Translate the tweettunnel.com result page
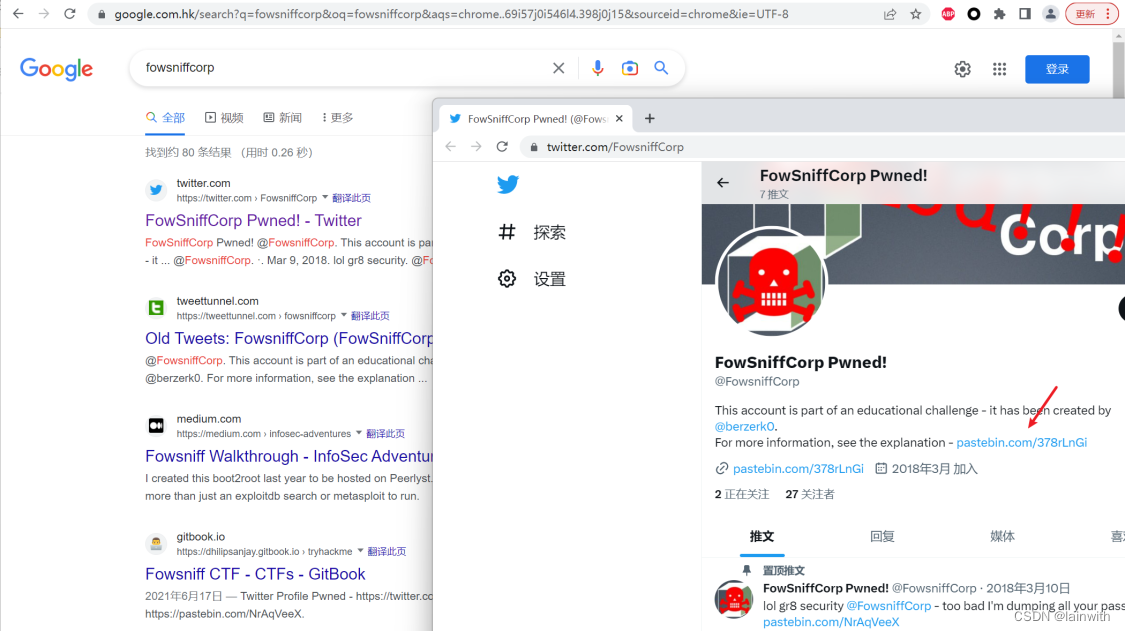The image size is (1125, 631). pyautogui.click(x=369, y=316)
